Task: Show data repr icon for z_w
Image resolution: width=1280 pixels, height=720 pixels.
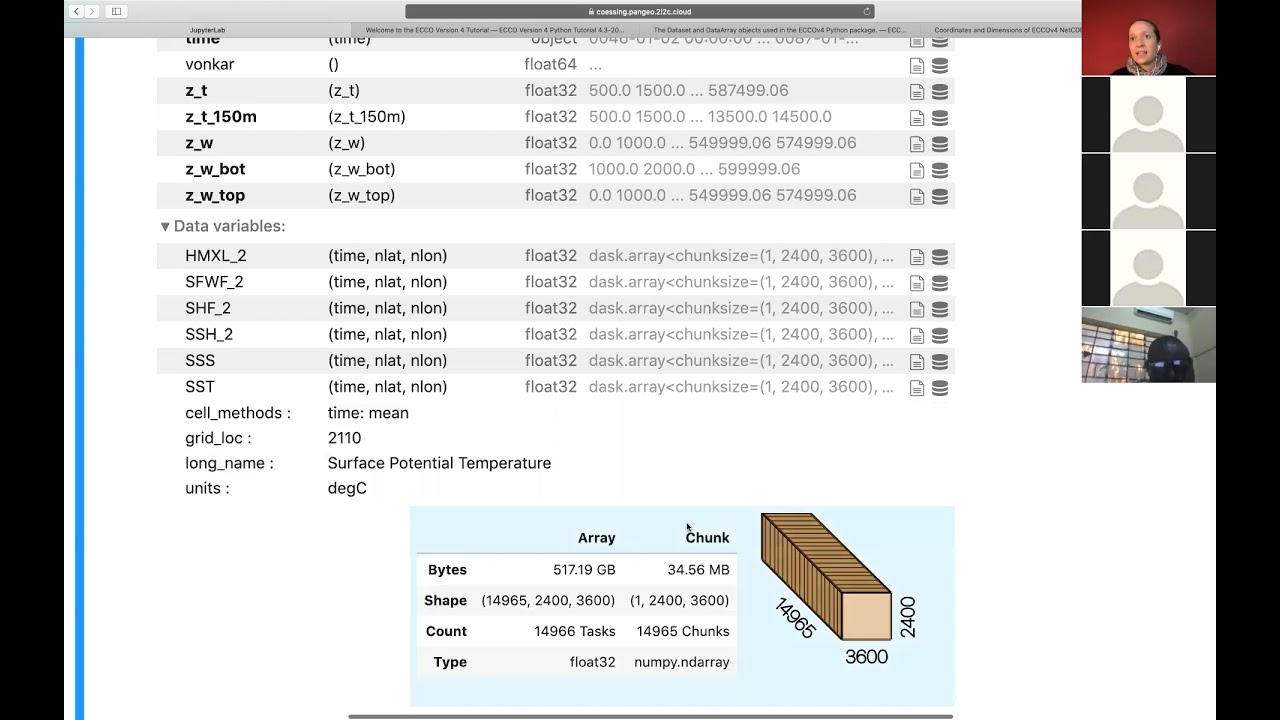Action: (x=940, y=144)
